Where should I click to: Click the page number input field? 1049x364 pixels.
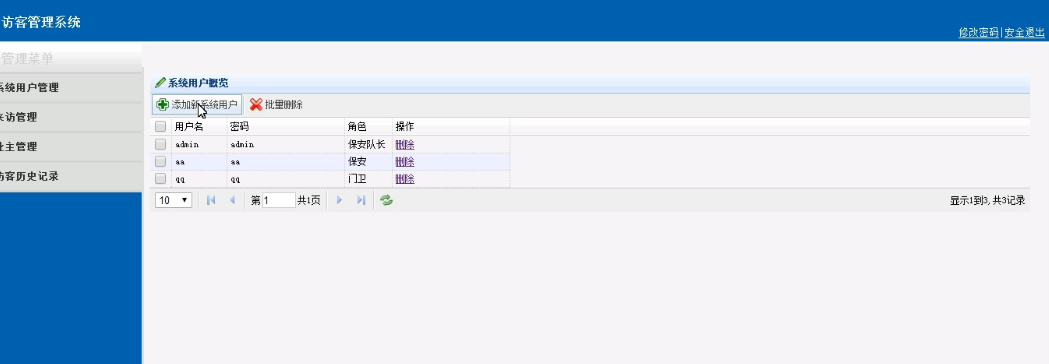(x=279, y=200)
